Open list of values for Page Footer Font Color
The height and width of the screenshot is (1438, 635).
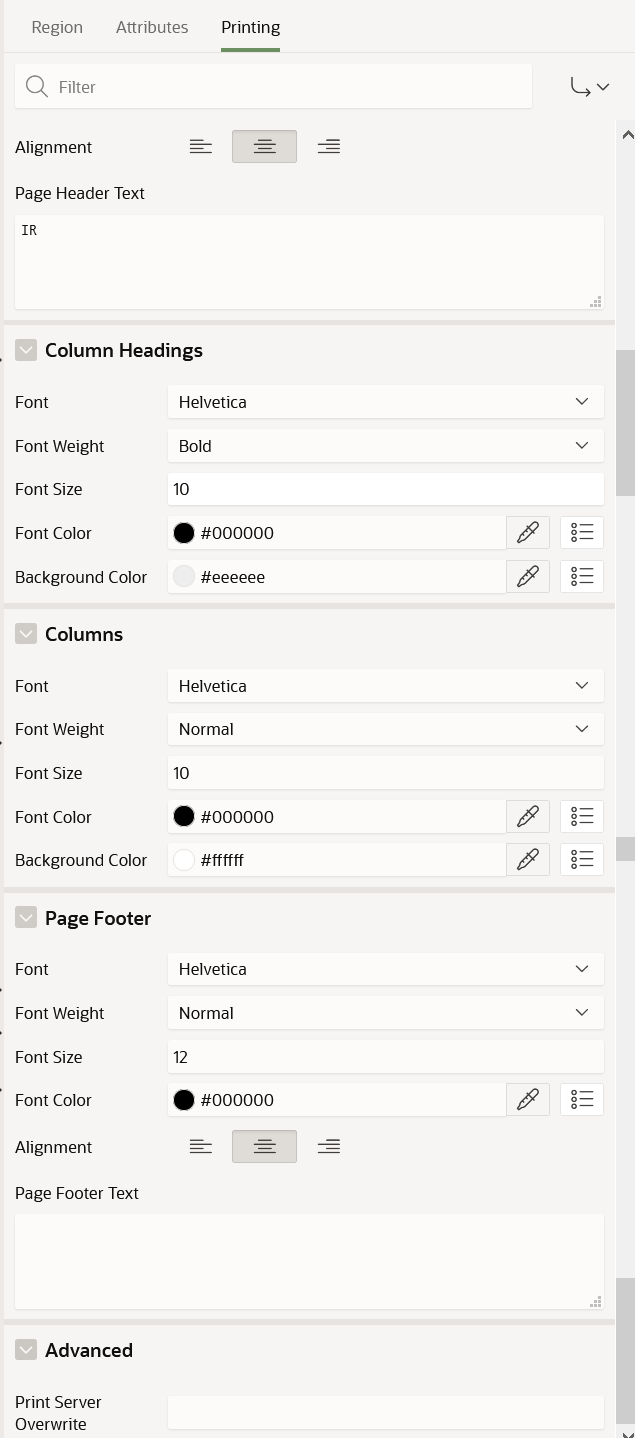point(582,1100)
